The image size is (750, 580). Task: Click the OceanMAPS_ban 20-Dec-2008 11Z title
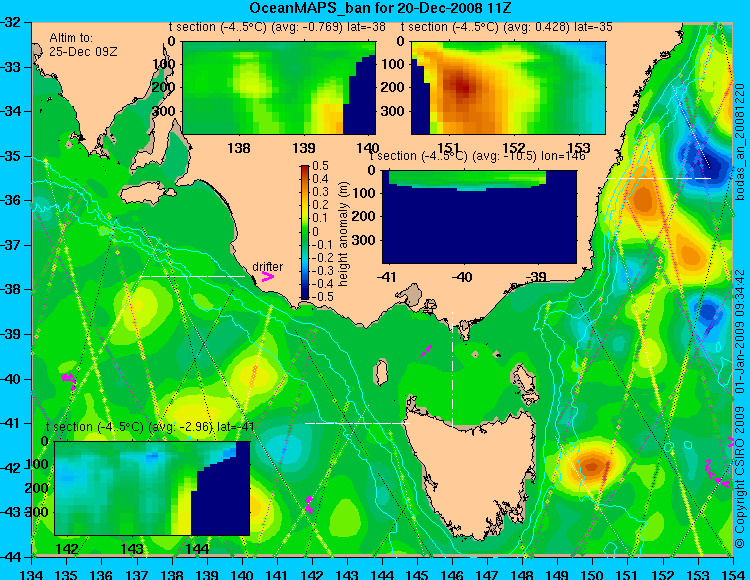coord(381,8)
